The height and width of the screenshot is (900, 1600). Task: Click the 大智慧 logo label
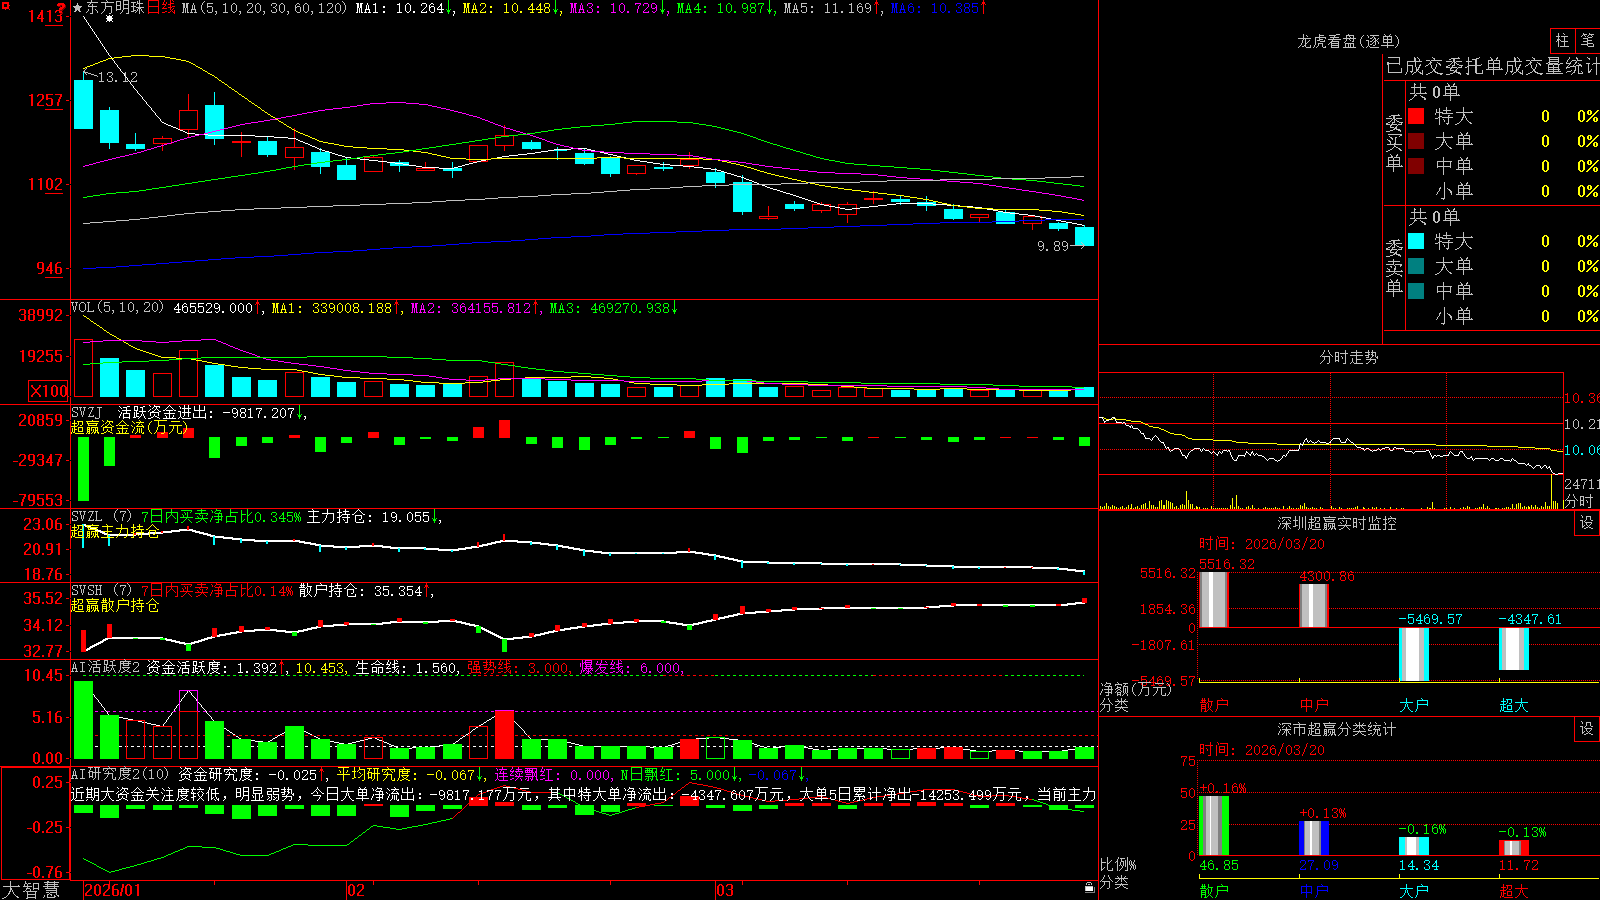click(31, 890)
